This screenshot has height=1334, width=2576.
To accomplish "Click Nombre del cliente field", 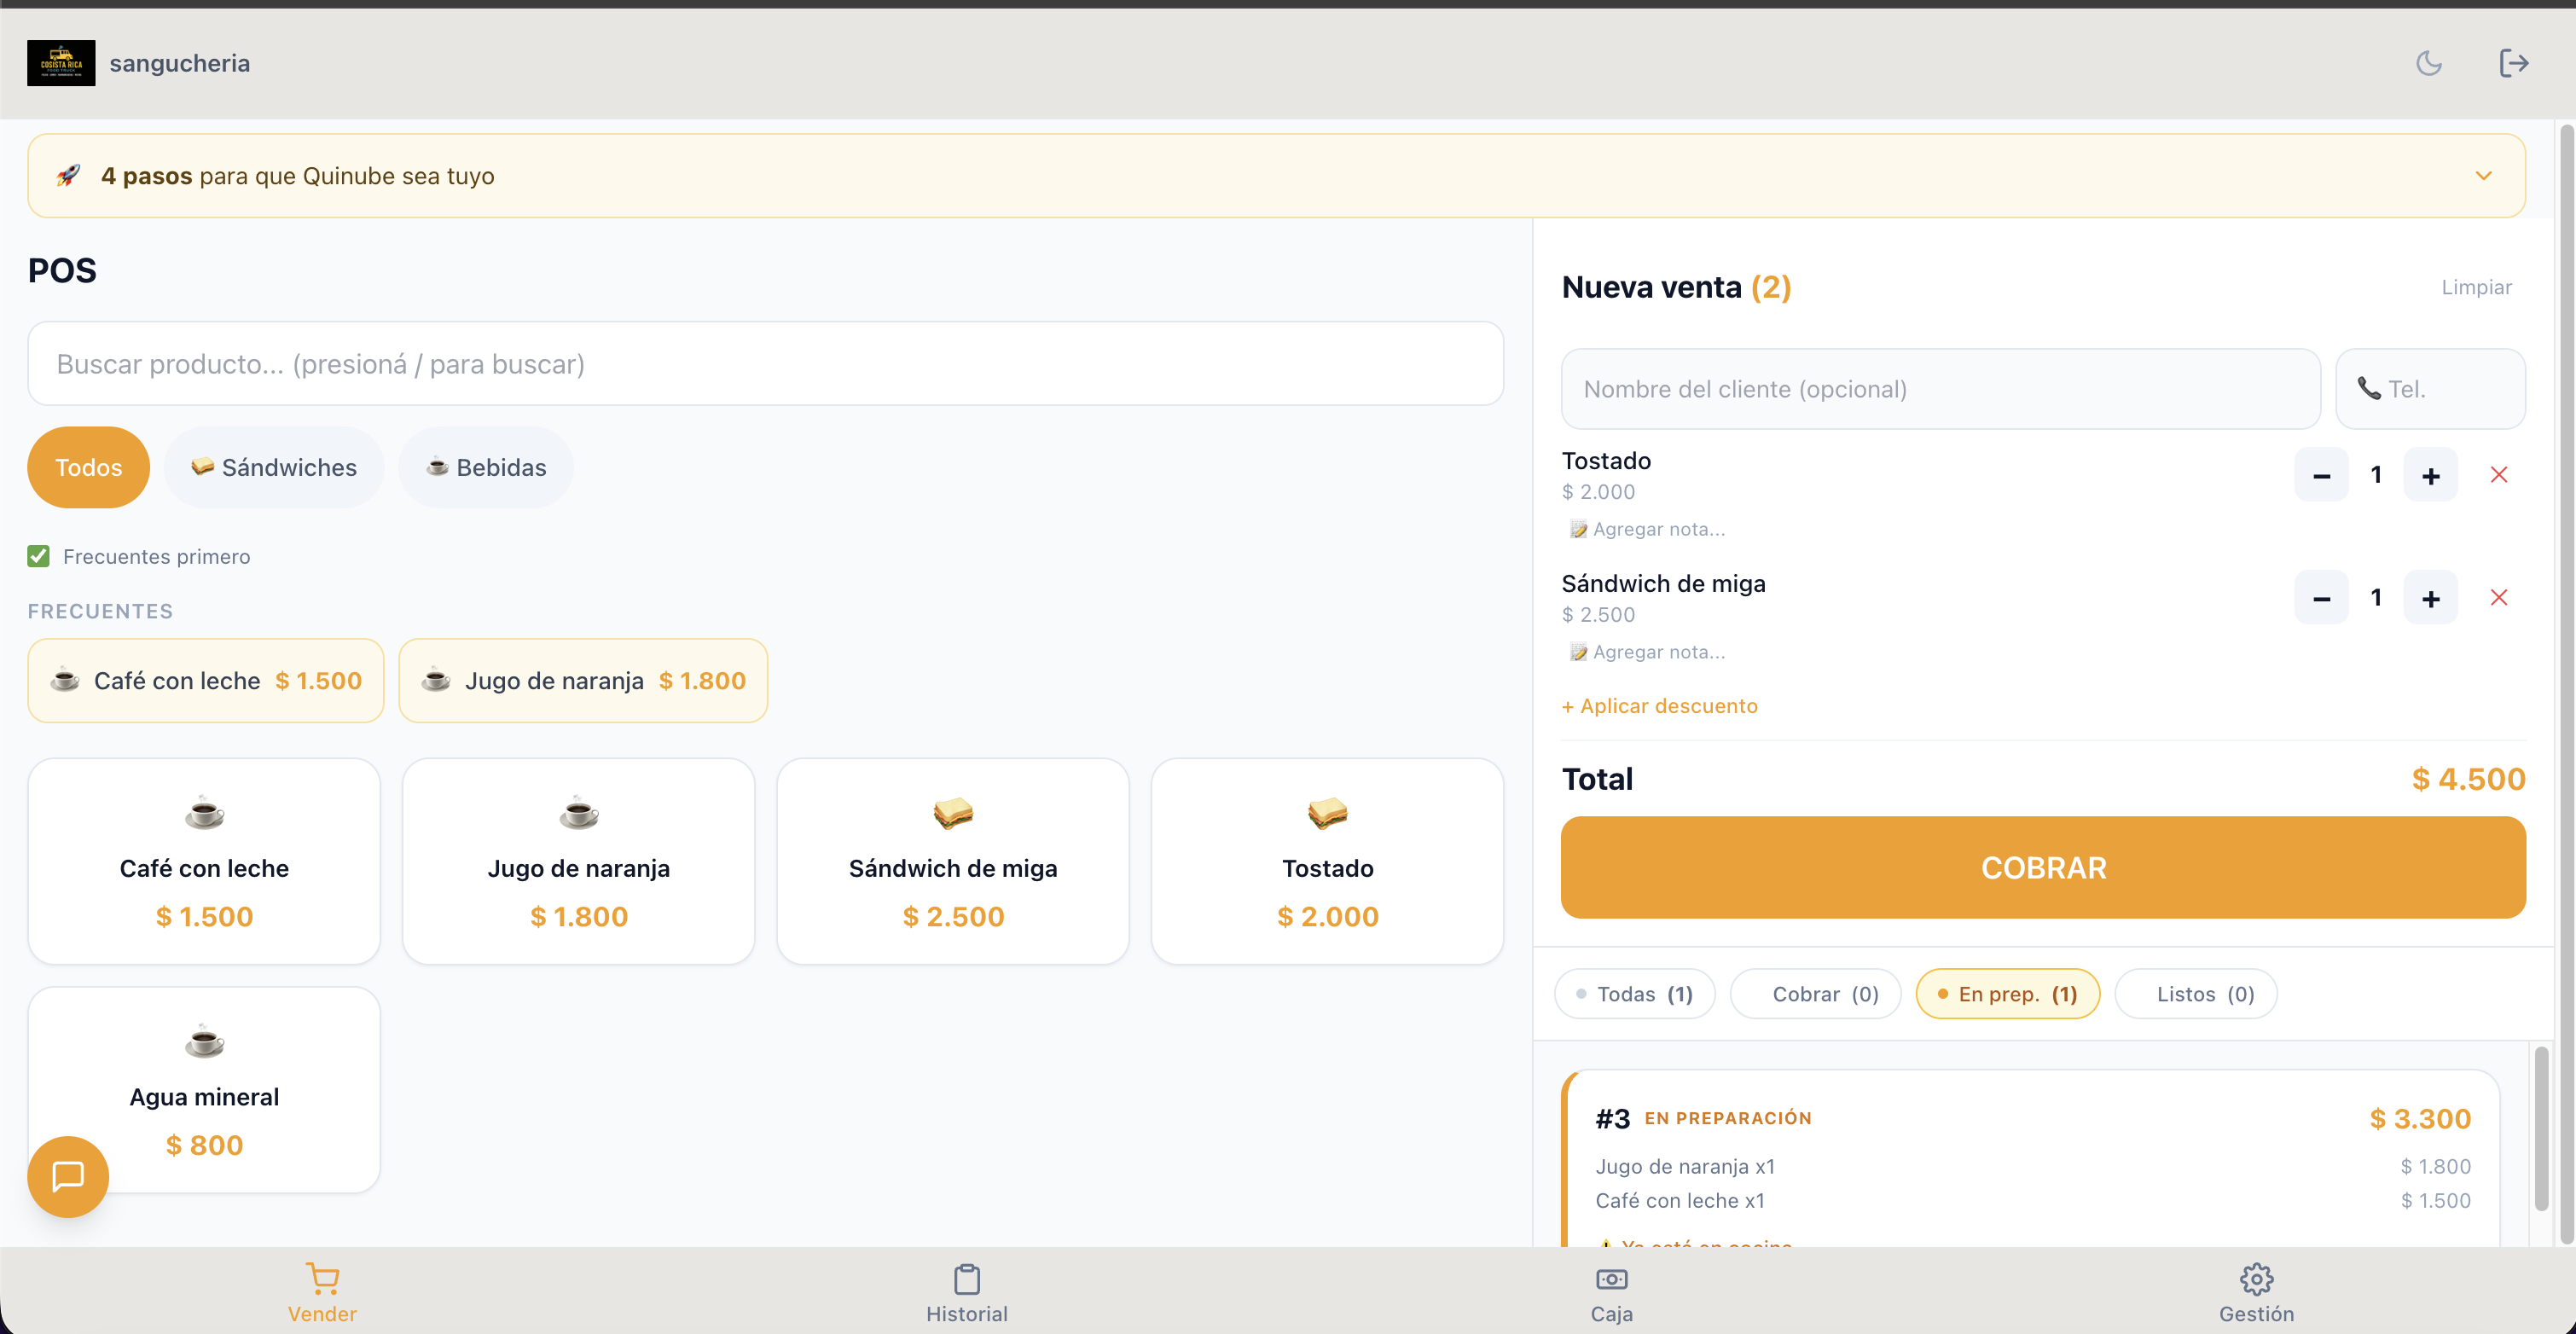I will pos(1940,389).
